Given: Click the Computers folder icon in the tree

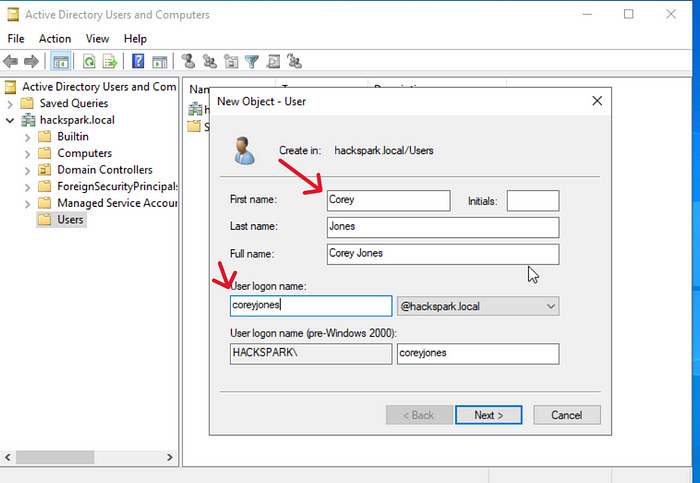Looking at the screenshot, I should (44, 154).
